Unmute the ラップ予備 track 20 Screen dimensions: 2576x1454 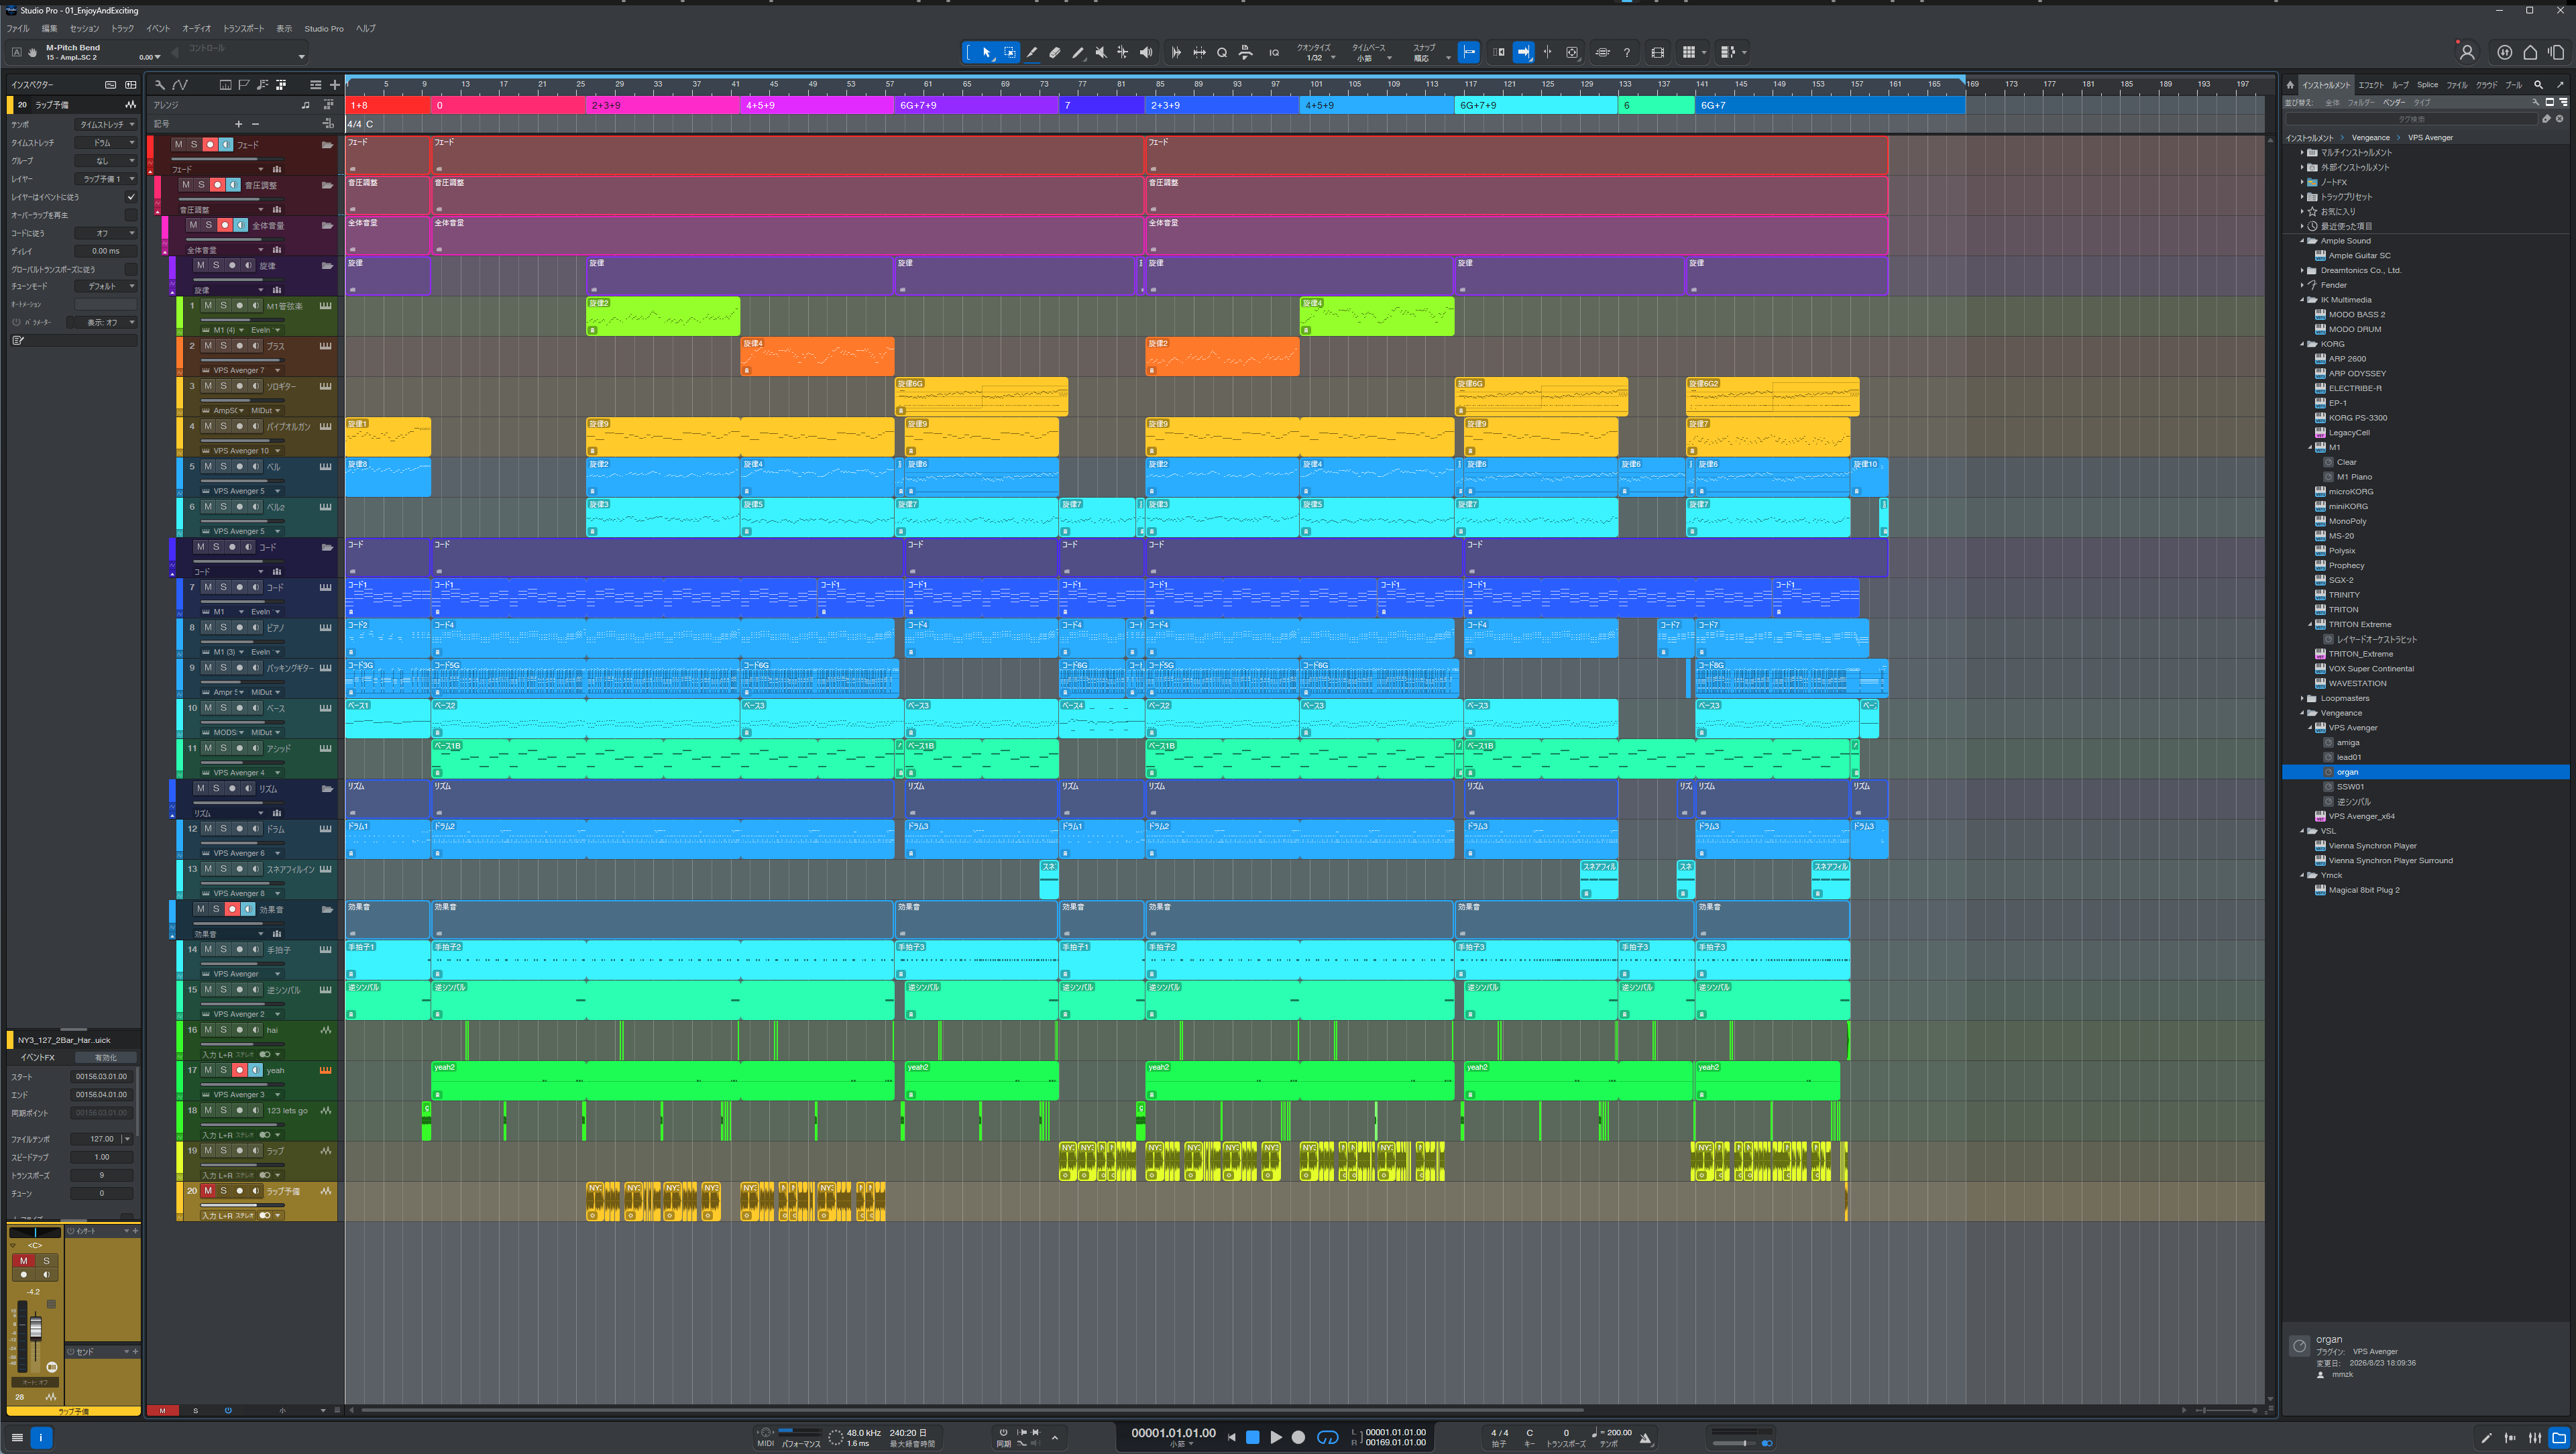208,1190
